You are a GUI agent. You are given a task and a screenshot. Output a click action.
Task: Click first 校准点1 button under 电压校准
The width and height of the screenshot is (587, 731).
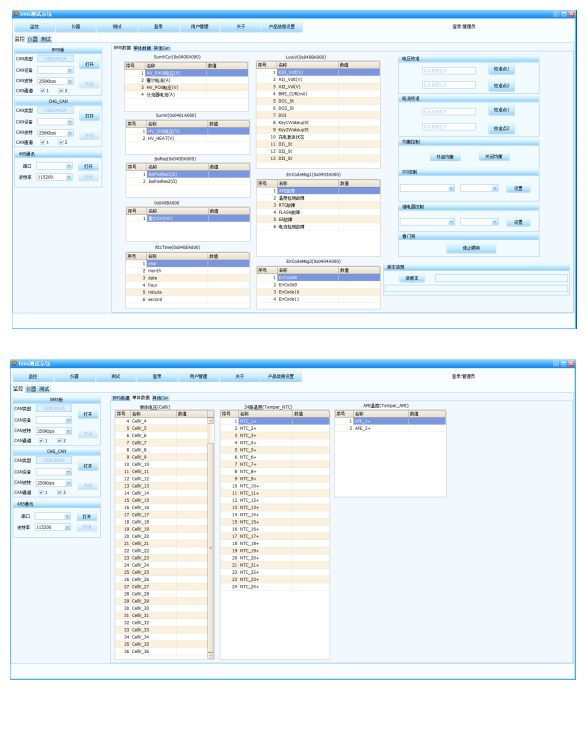tap(502, 69)
